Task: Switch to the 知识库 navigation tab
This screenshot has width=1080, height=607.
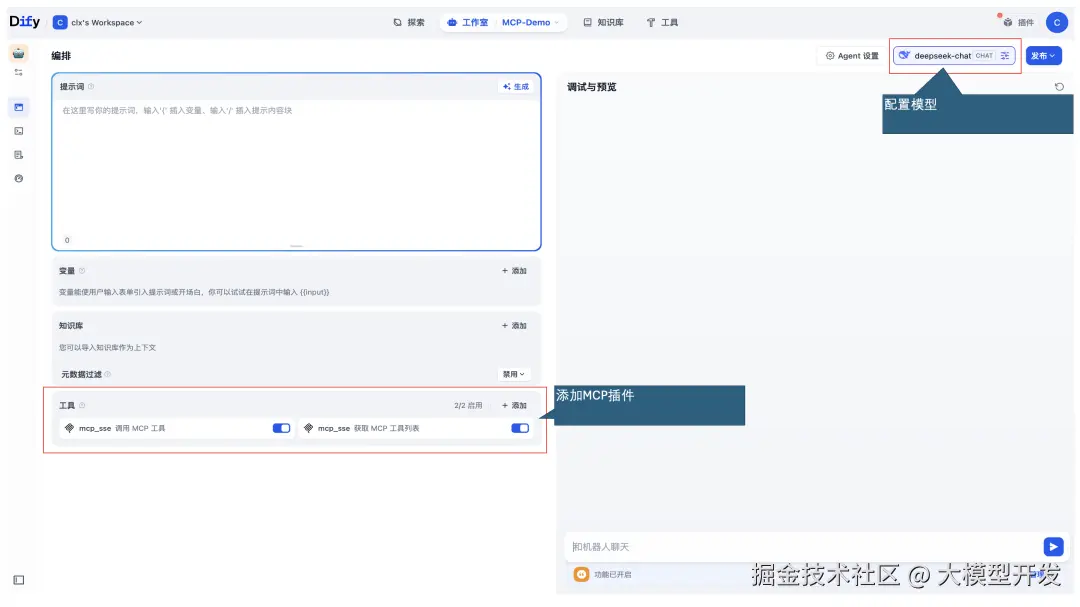Action: 605,21
